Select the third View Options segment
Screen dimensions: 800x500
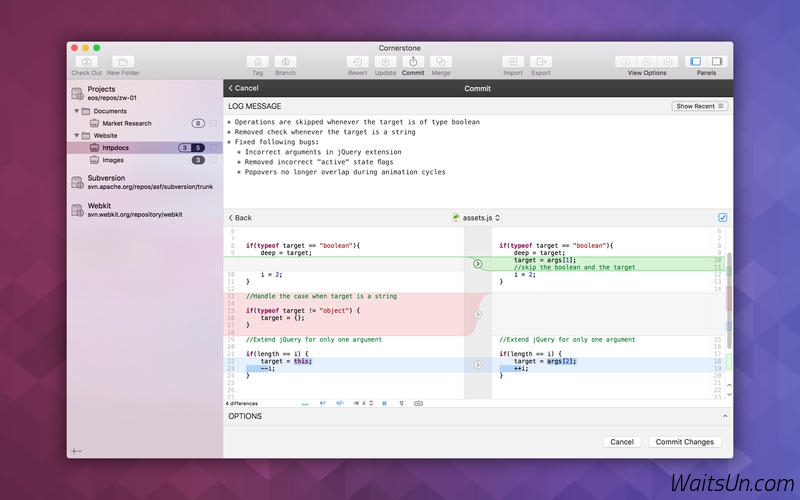(x=668, y=61)
